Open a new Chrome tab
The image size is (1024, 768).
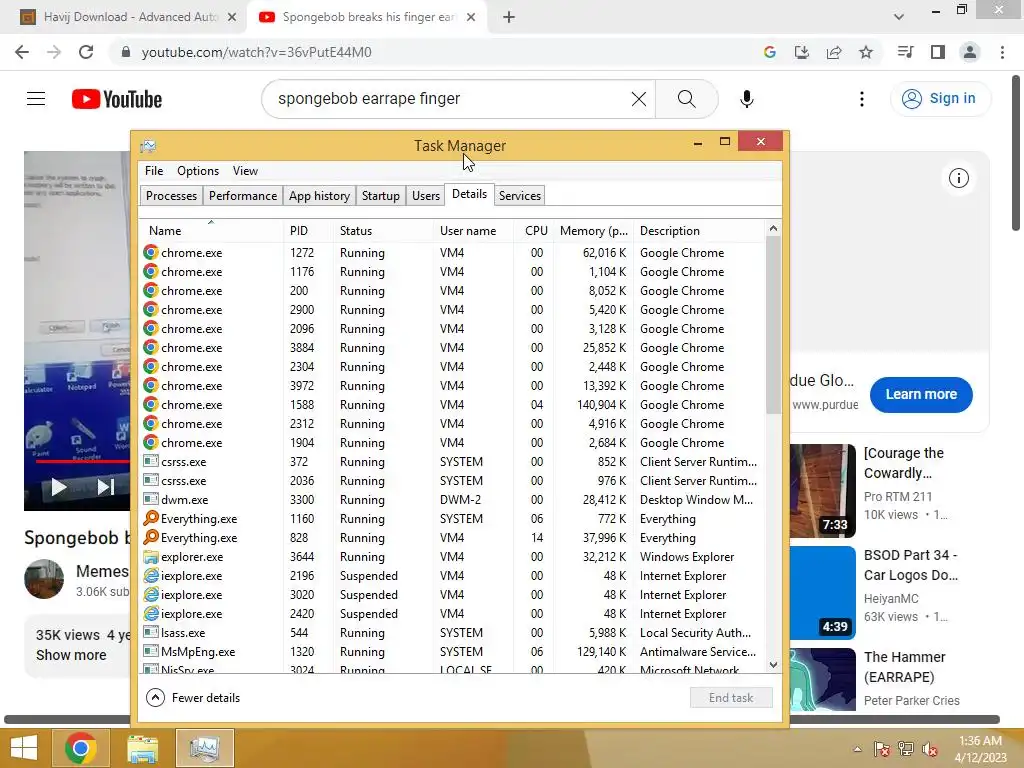point(509,17)
